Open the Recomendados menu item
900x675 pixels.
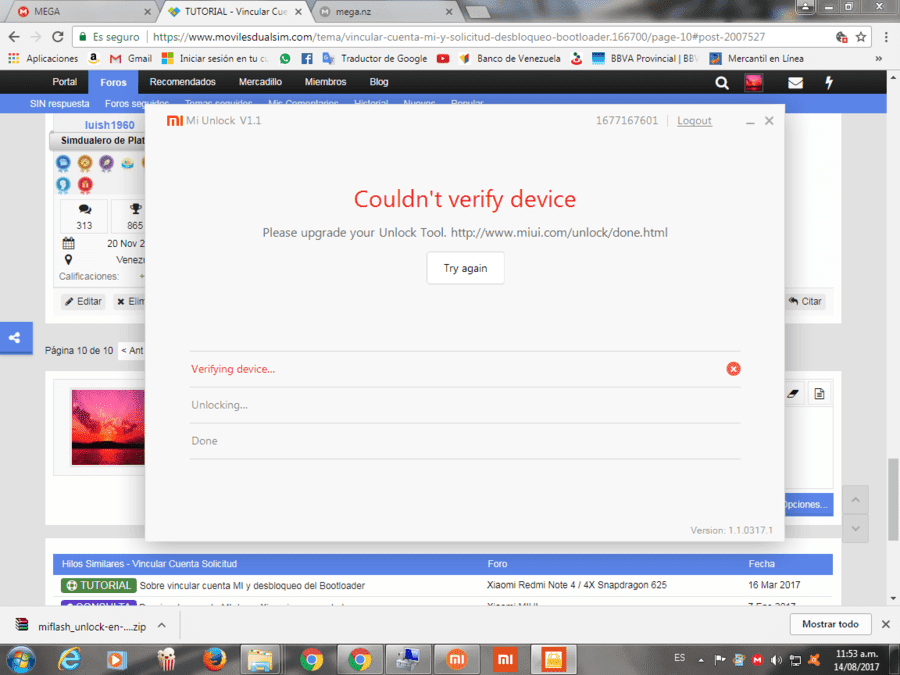tap(183, 82)
